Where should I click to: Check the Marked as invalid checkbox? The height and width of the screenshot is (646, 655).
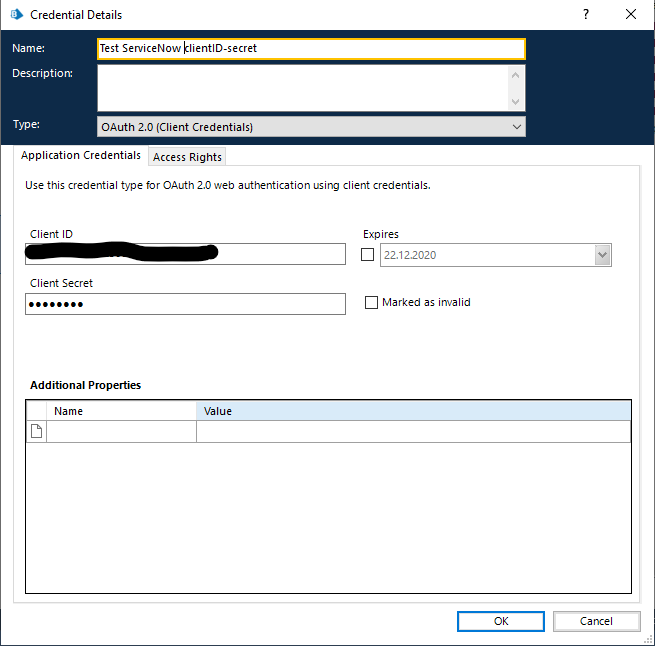click(372, 302)
